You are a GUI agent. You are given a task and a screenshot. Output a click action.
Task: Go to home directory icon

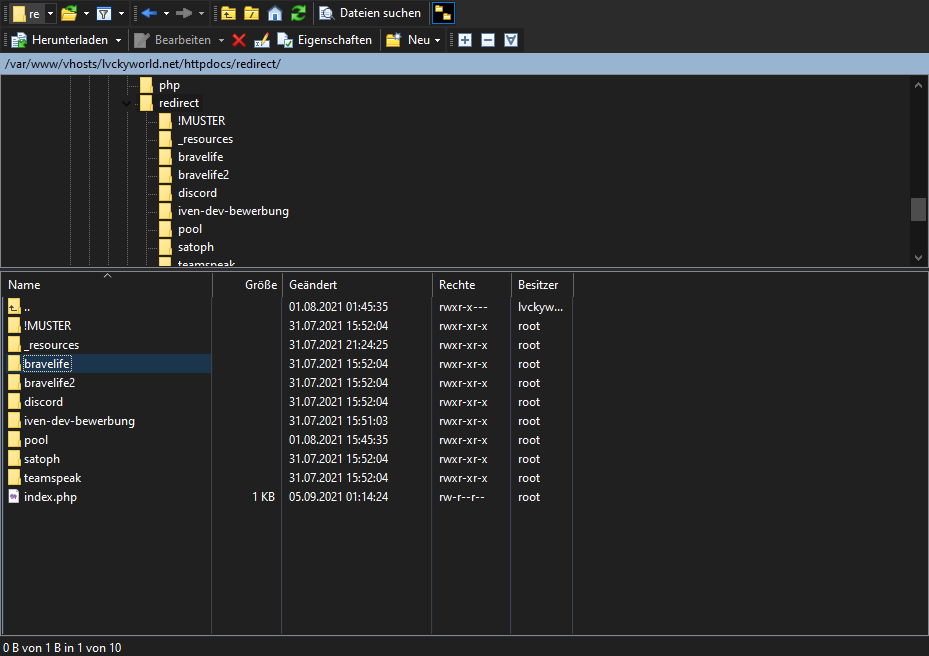pyautogui.click(x=275, y=13)
